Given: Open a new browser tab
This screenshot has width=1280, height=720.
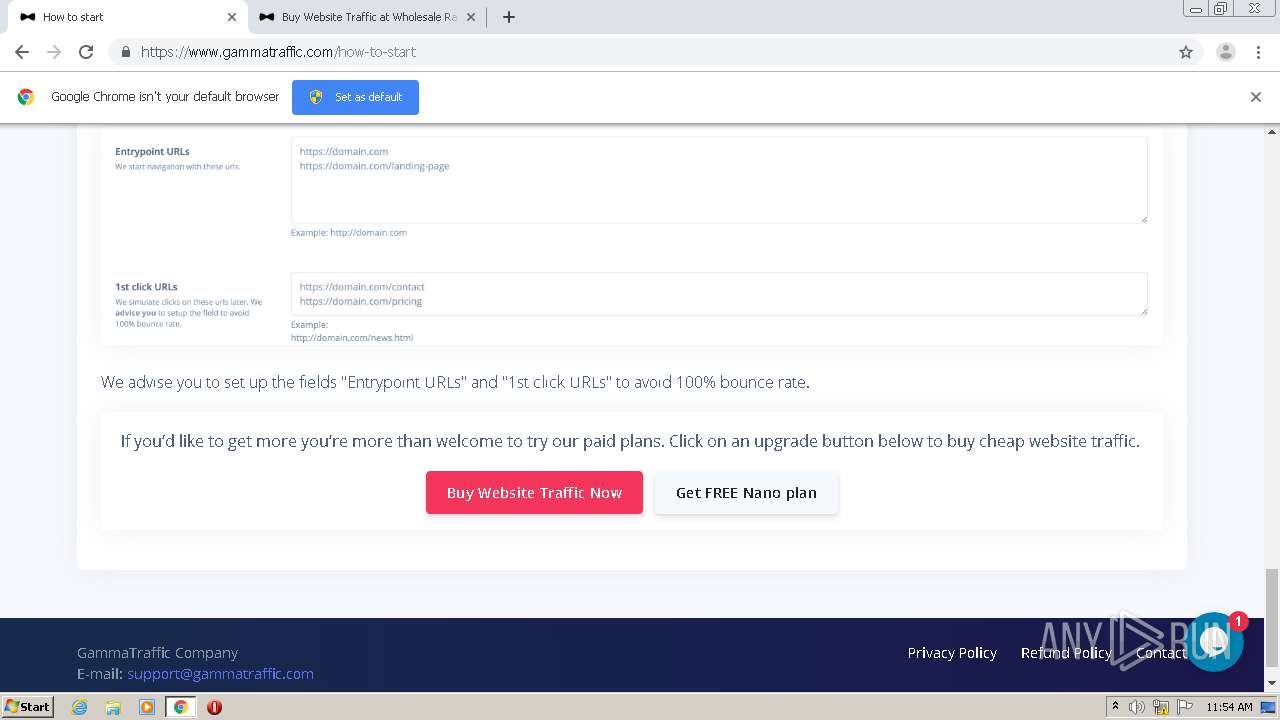Looking at the screenshot, I should tap(509, 17).
